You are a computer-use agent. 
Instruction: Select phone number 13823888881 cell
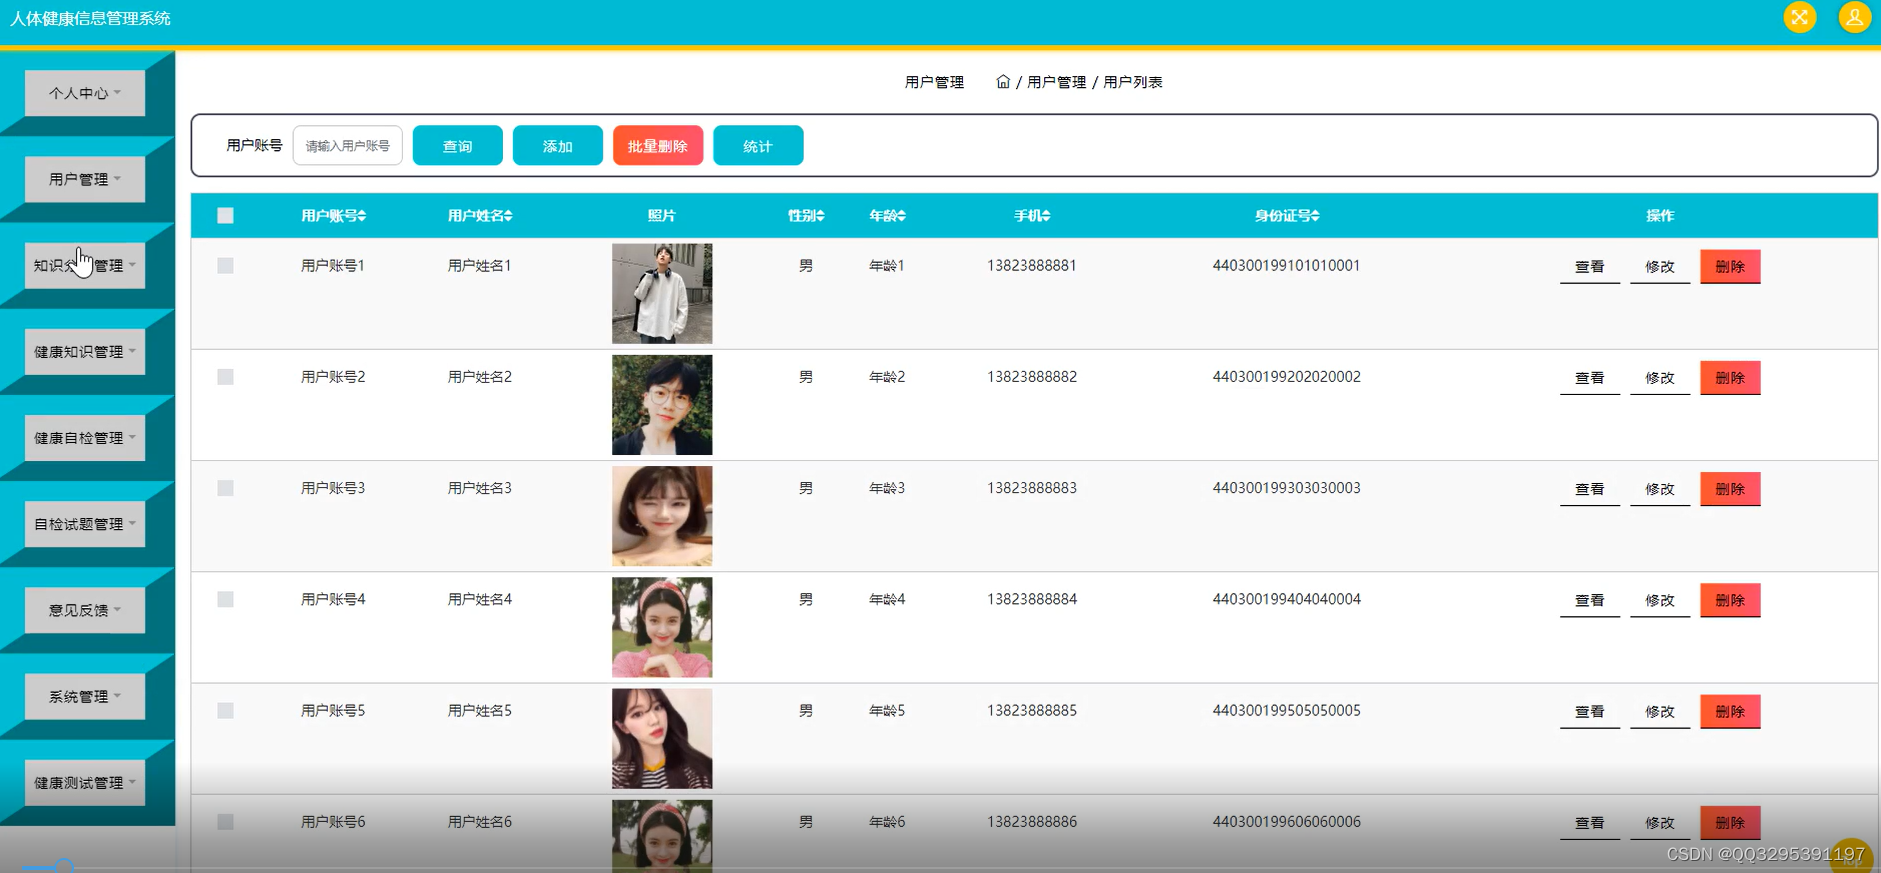(1032, 266)
